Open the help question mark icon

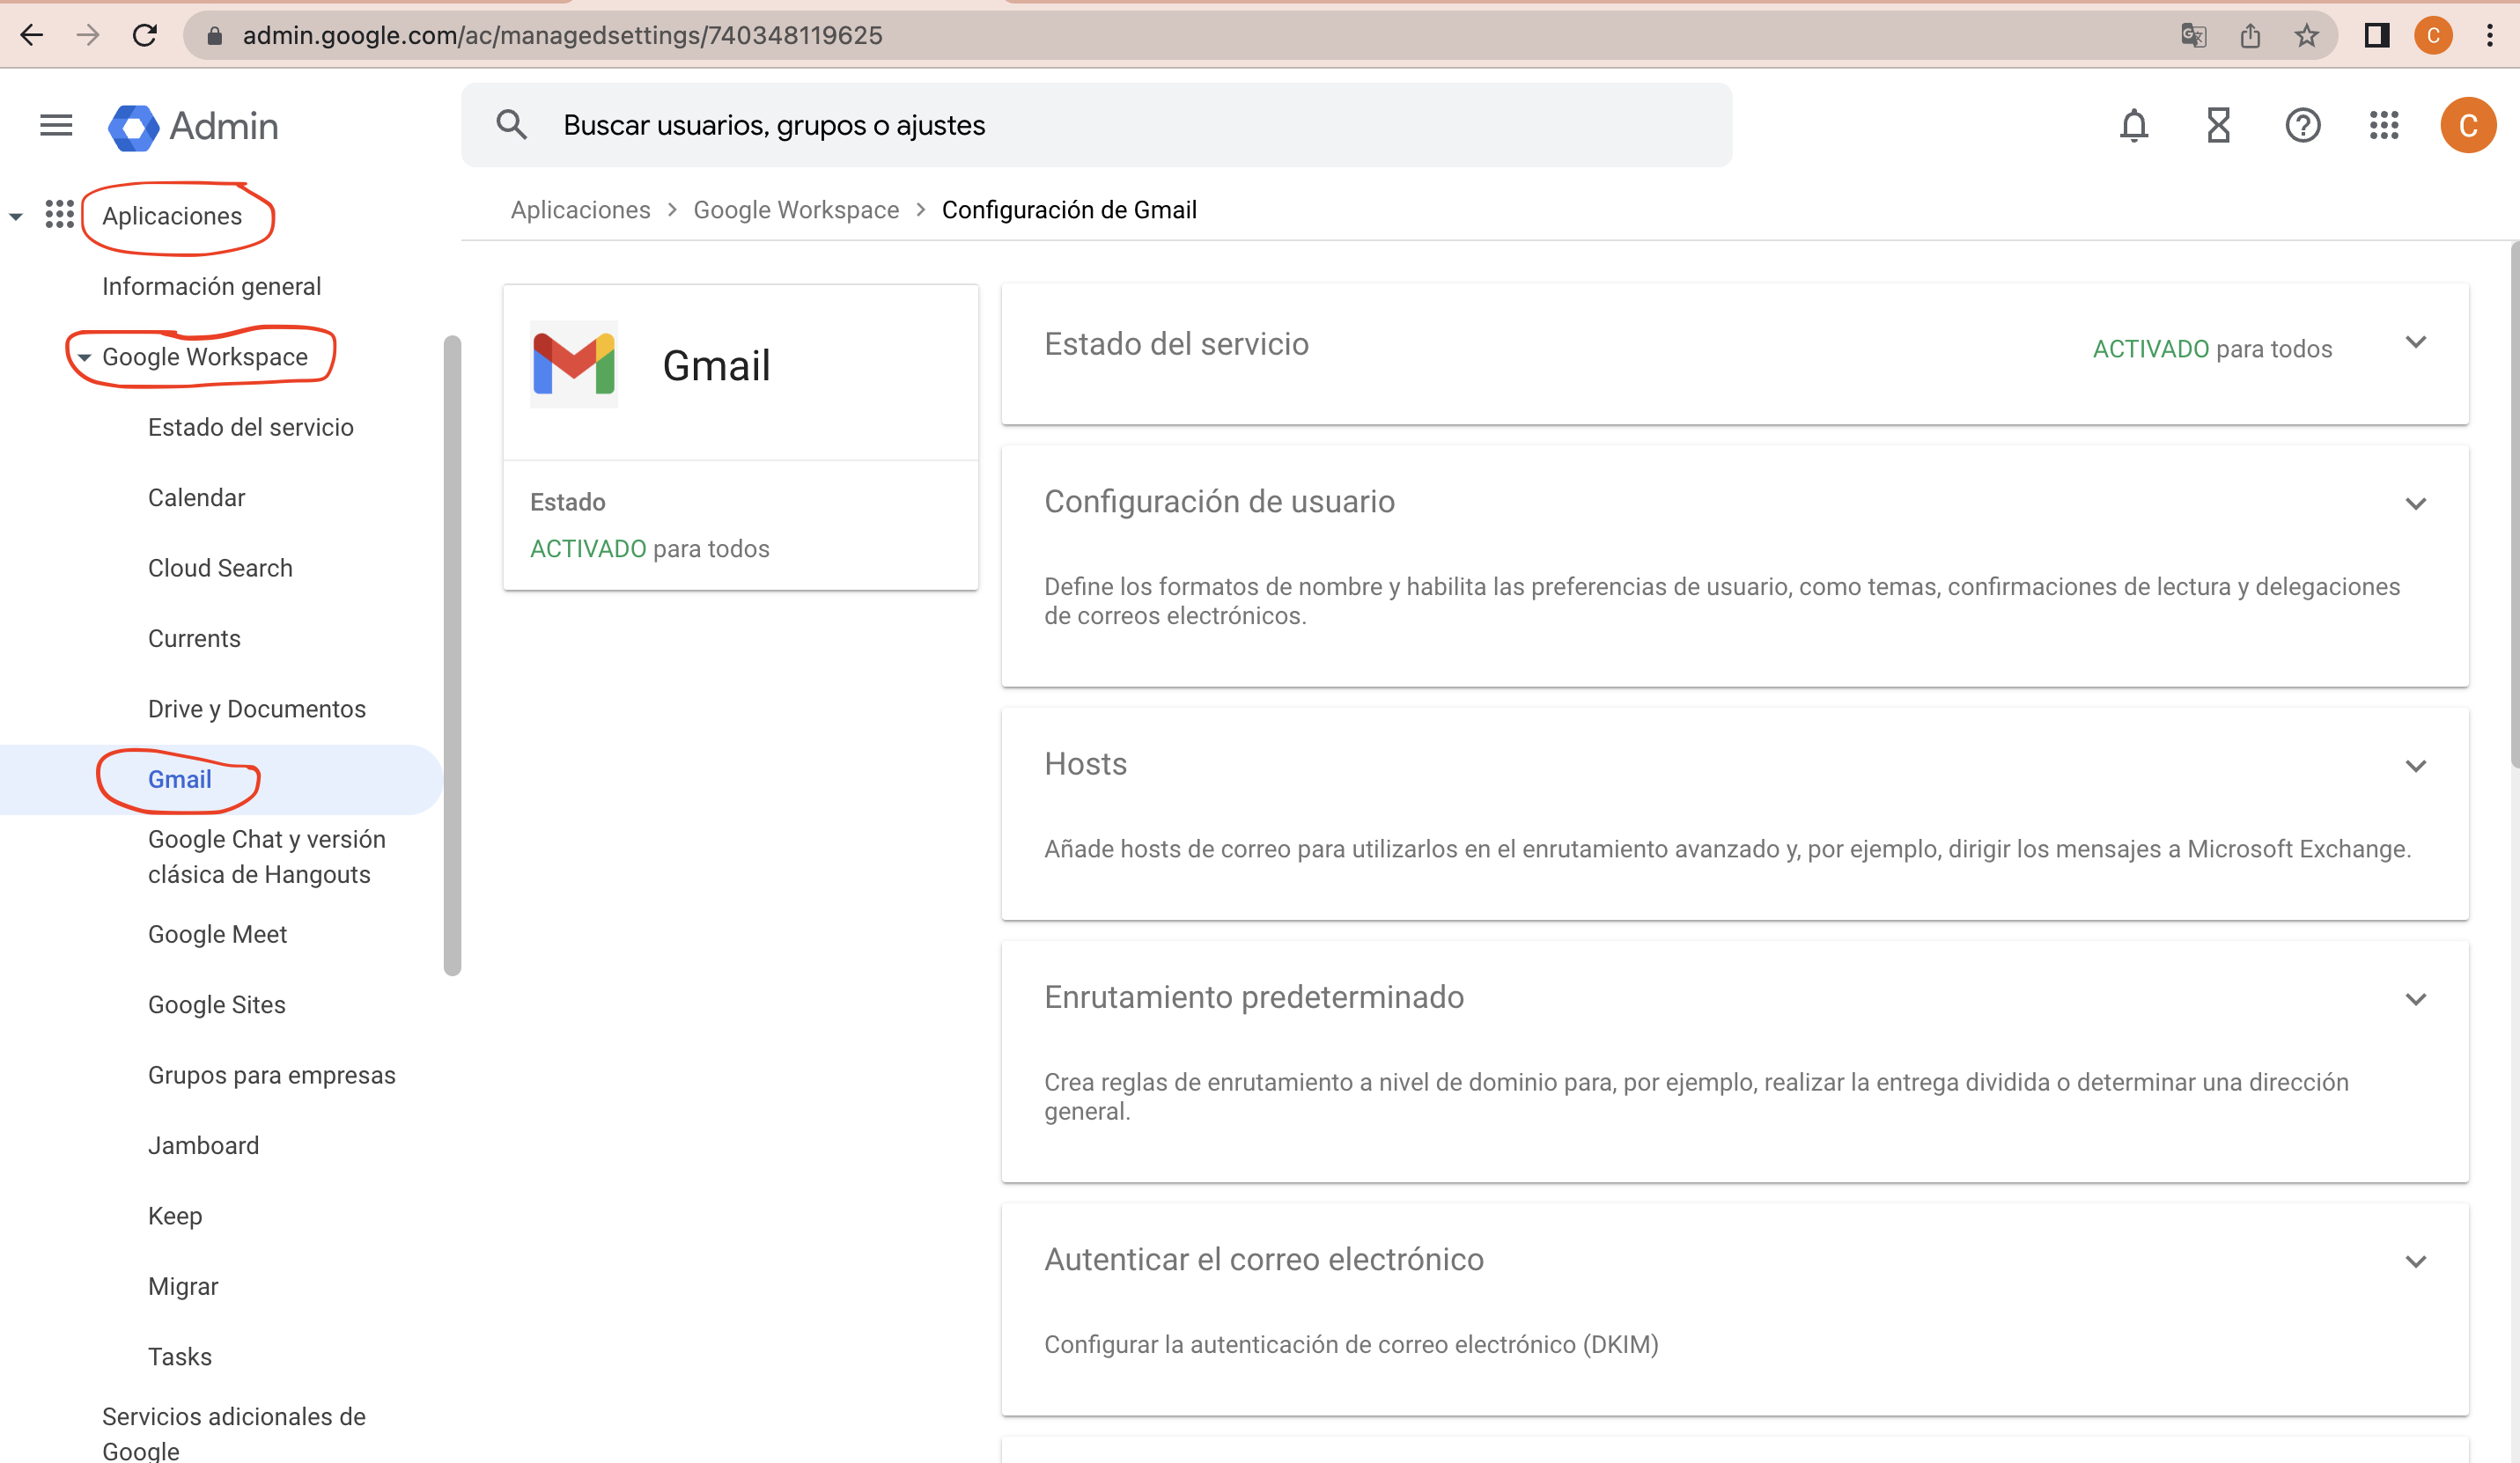tap(2303, 125)
